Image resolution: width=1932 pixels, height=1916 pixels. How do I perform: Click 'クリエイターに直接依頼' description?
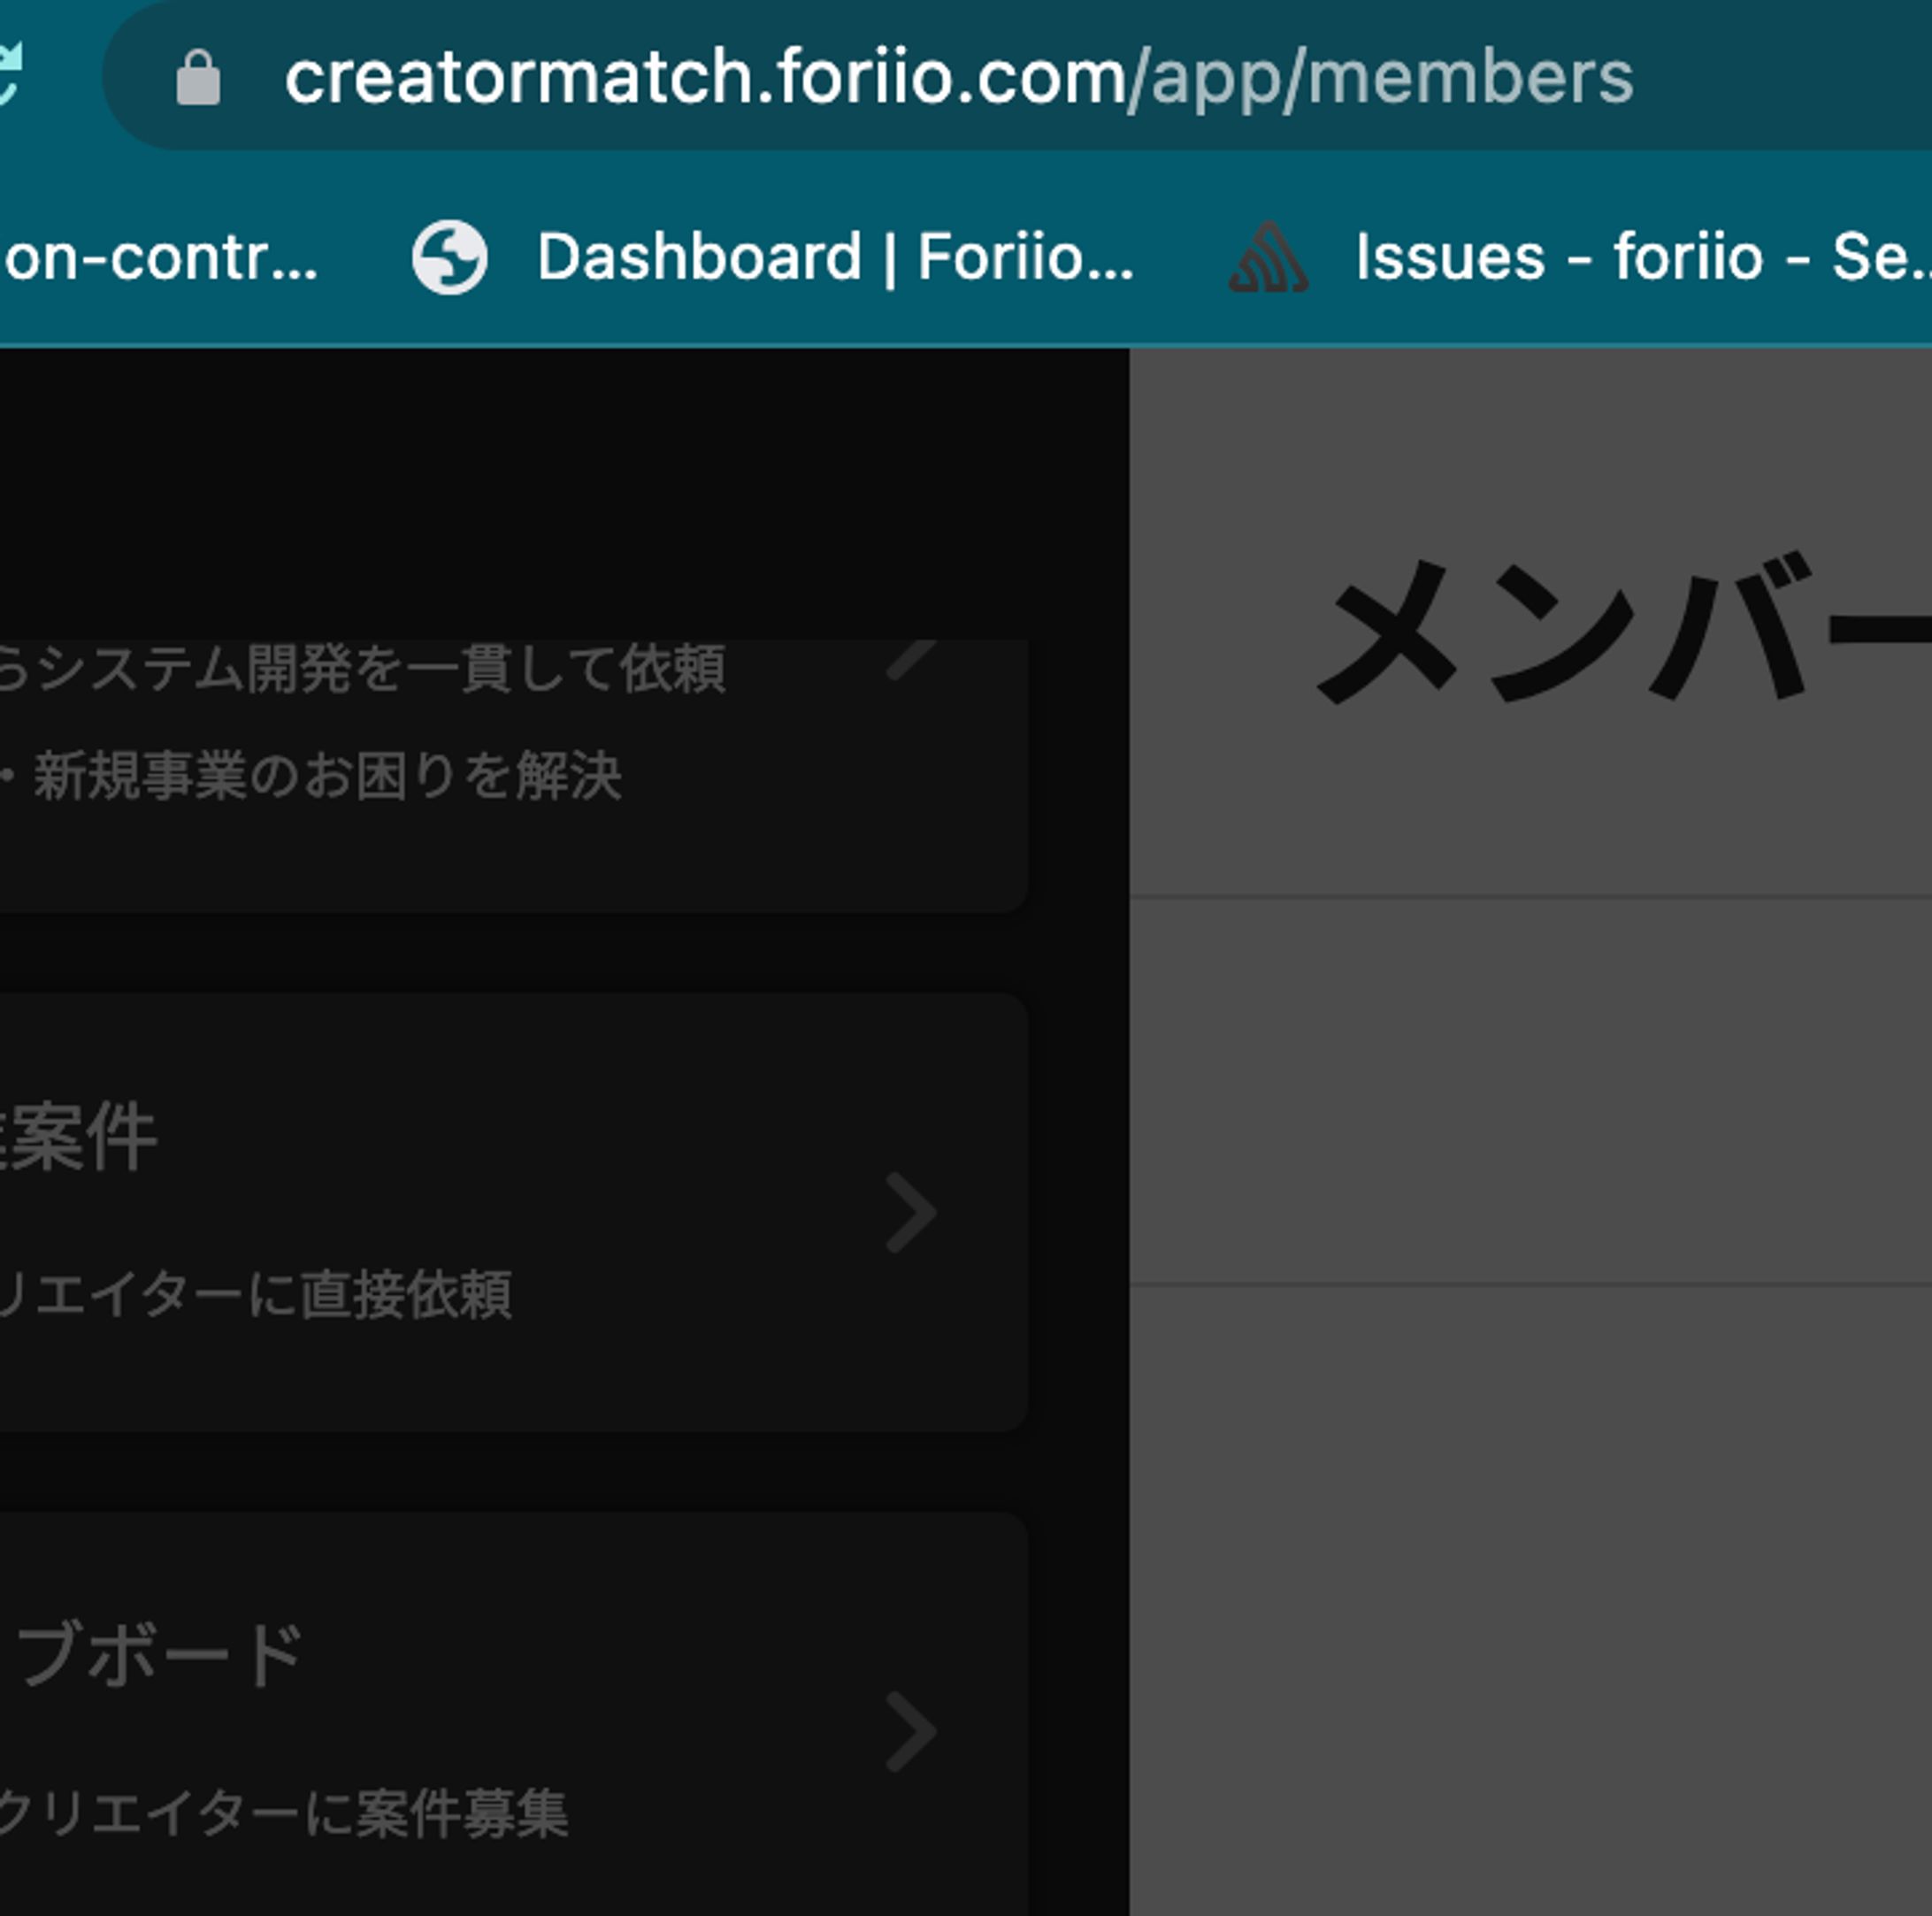tap(254, 1295)
